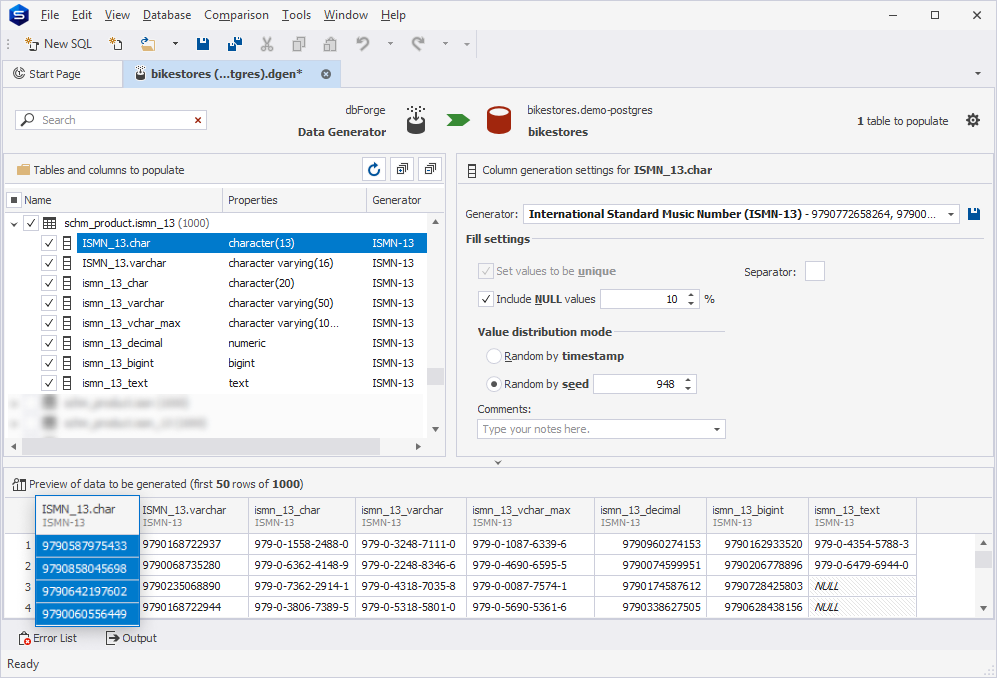Screen dimensions: 997x678
Task: Click the Undo arrow icon
Action: 363,44
